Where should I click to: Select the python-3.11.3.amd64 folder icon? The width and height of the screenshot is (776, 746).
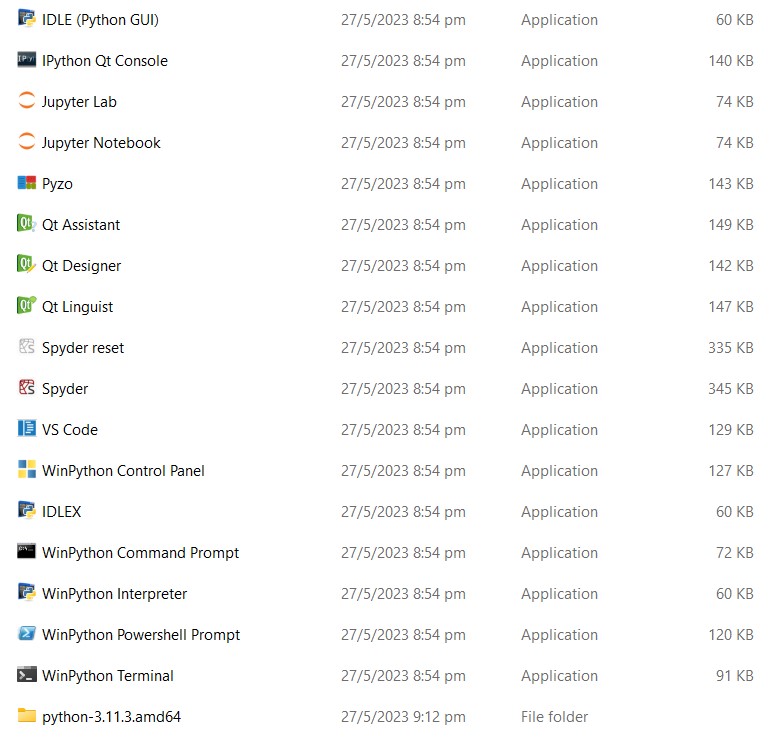tap(27, 715)
